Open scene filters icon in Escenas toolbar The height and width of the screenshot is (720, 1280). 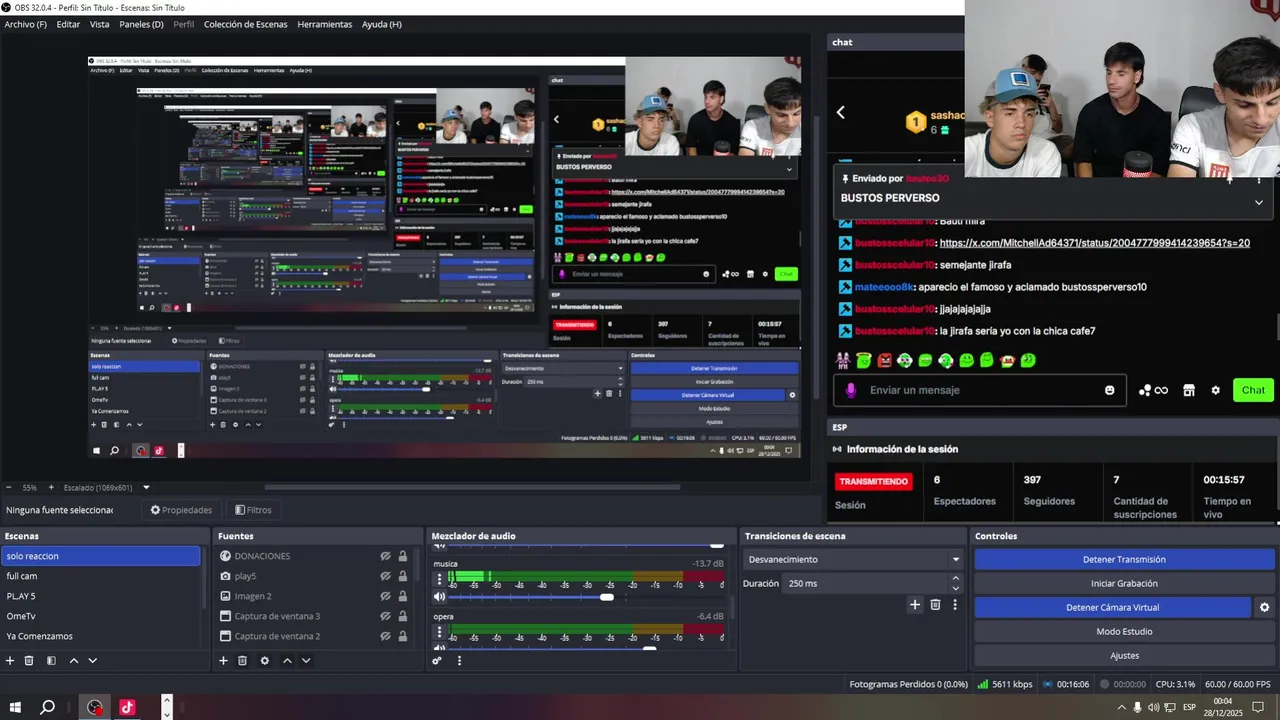click(49, 661)
